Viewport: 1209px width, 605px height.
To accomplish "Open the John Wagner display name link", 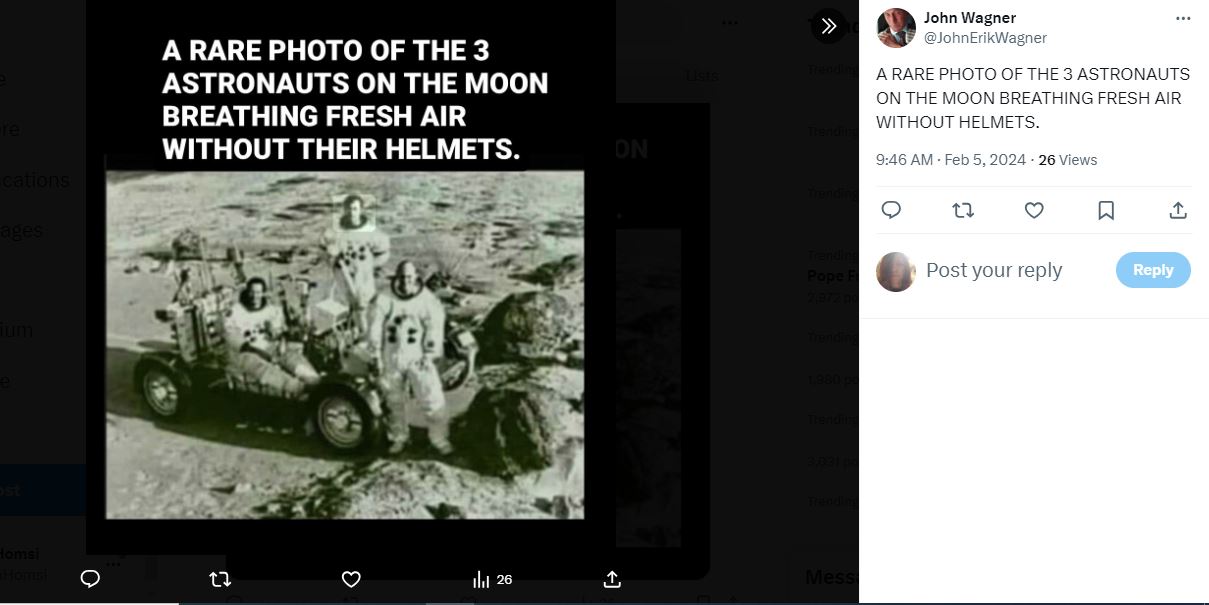I will [x=969, y=18].
